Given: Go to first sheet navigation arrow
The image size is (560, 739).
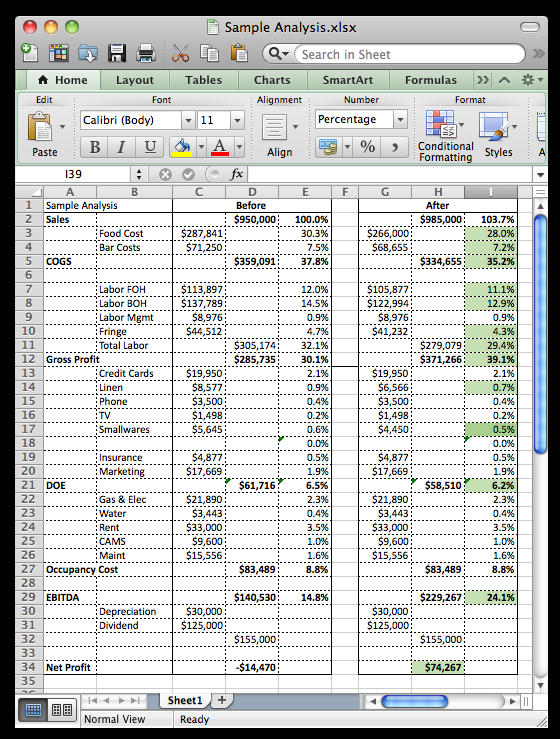Looking at the screenshot, I should point(92,700).
